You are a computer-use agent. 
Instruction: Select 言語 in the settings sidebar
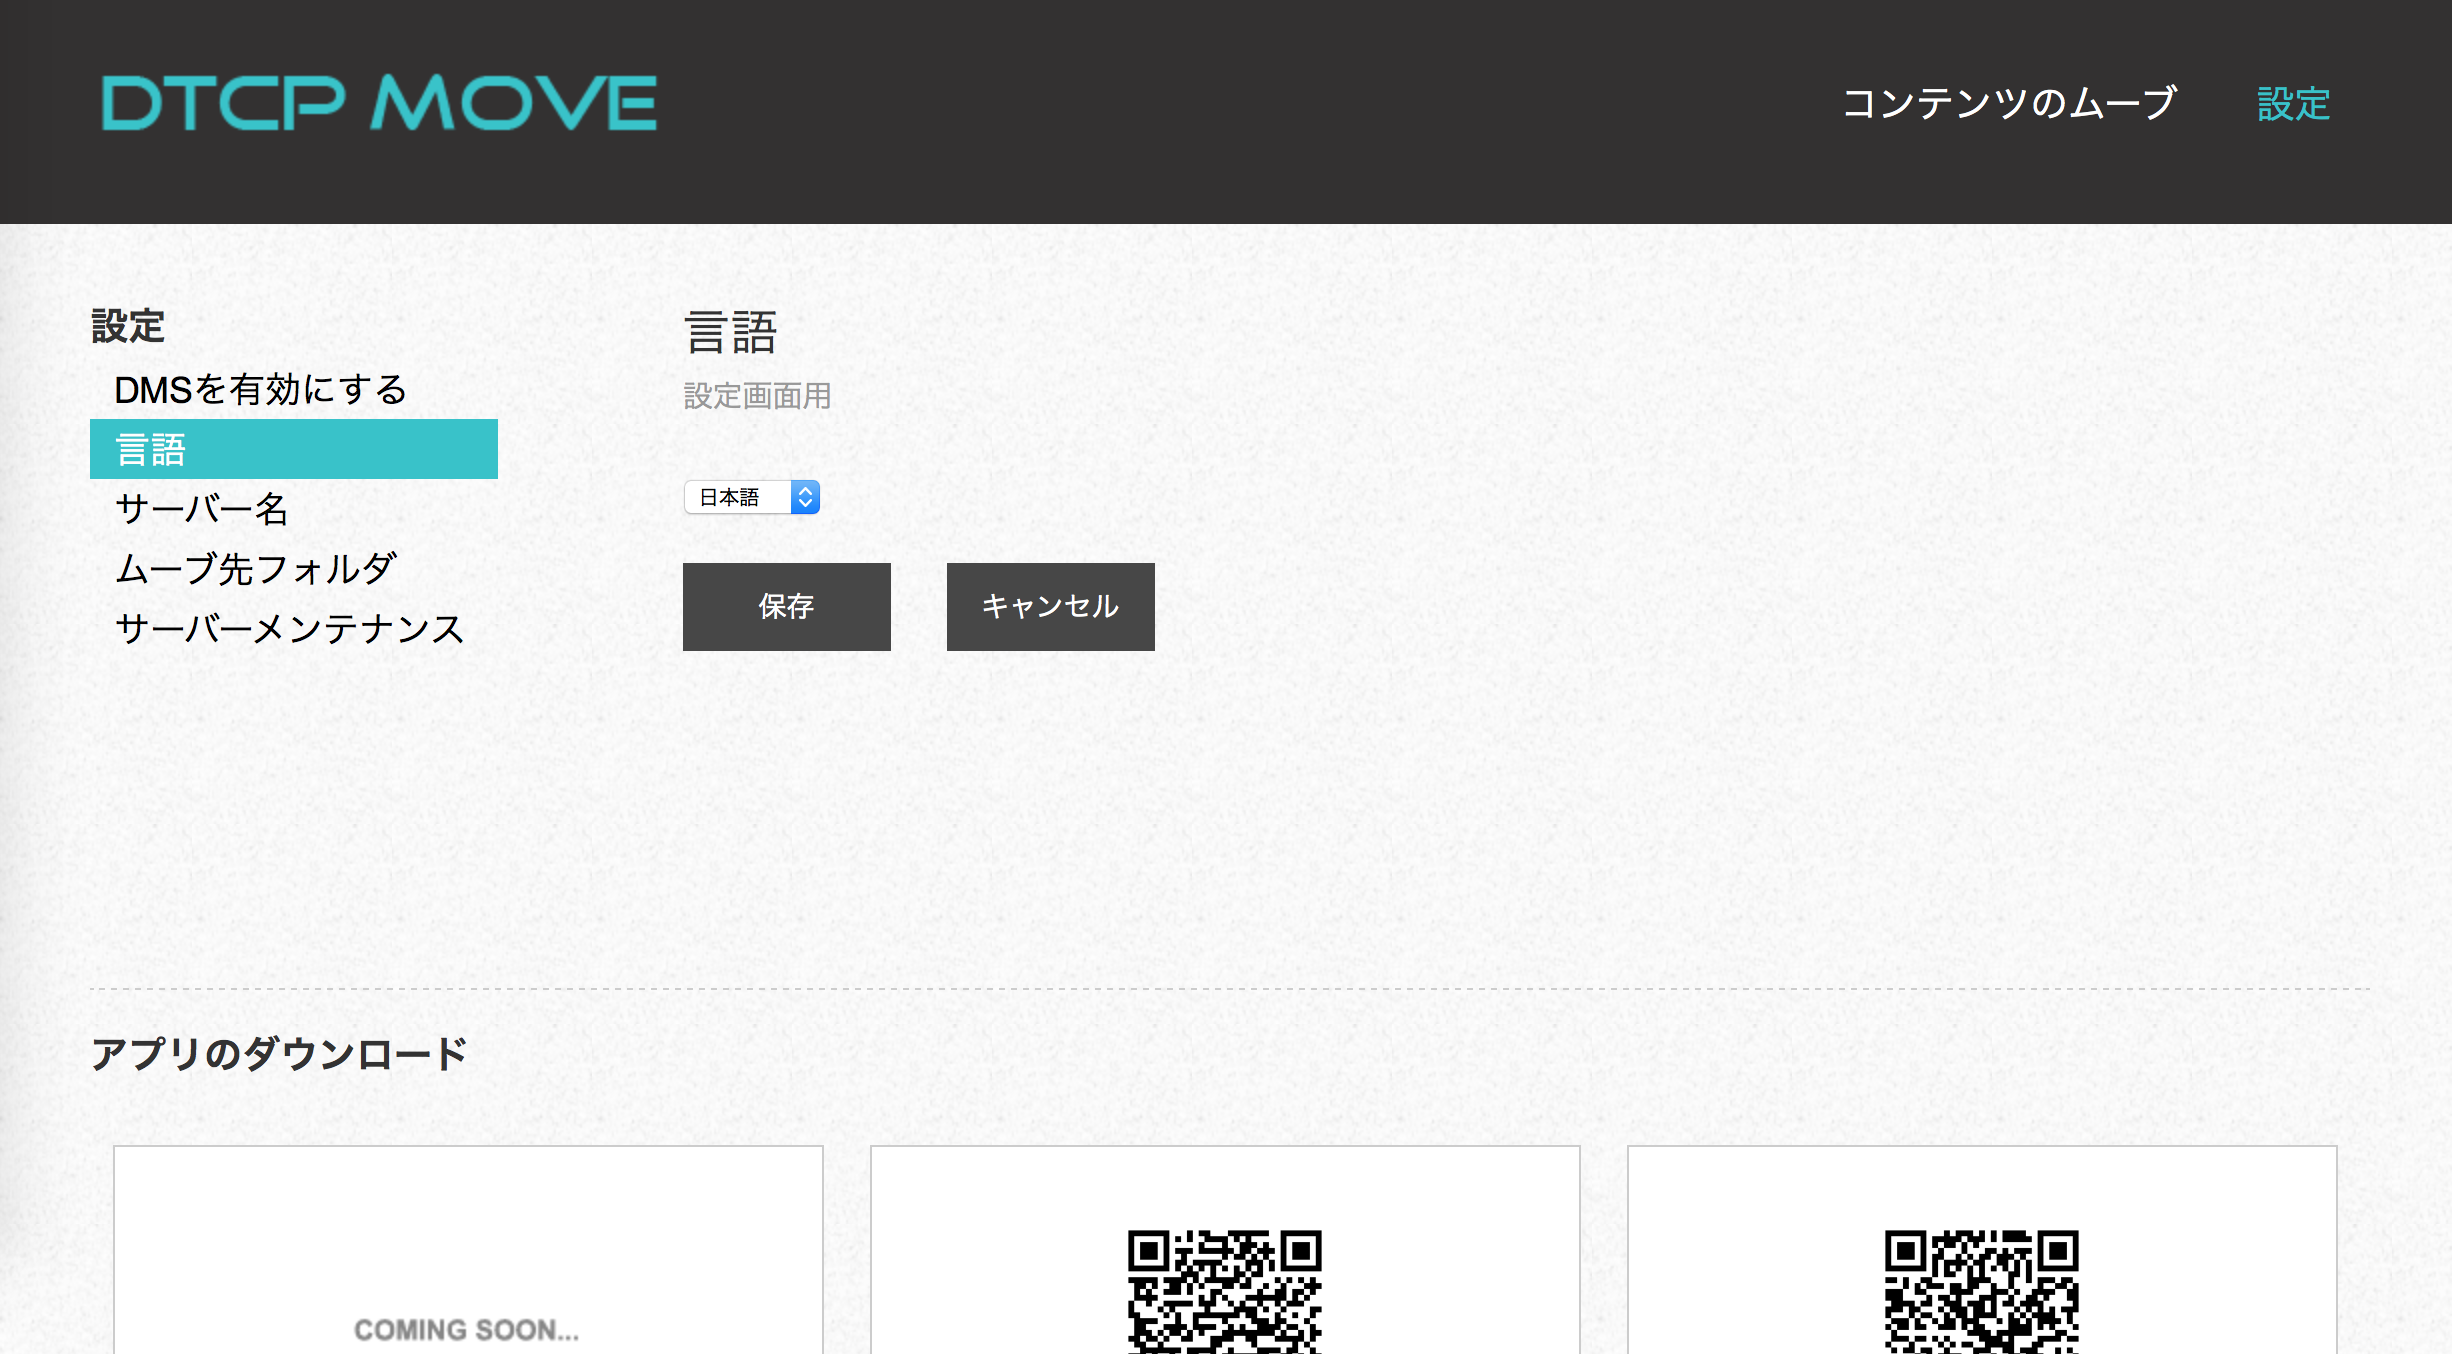pos(294,449)
